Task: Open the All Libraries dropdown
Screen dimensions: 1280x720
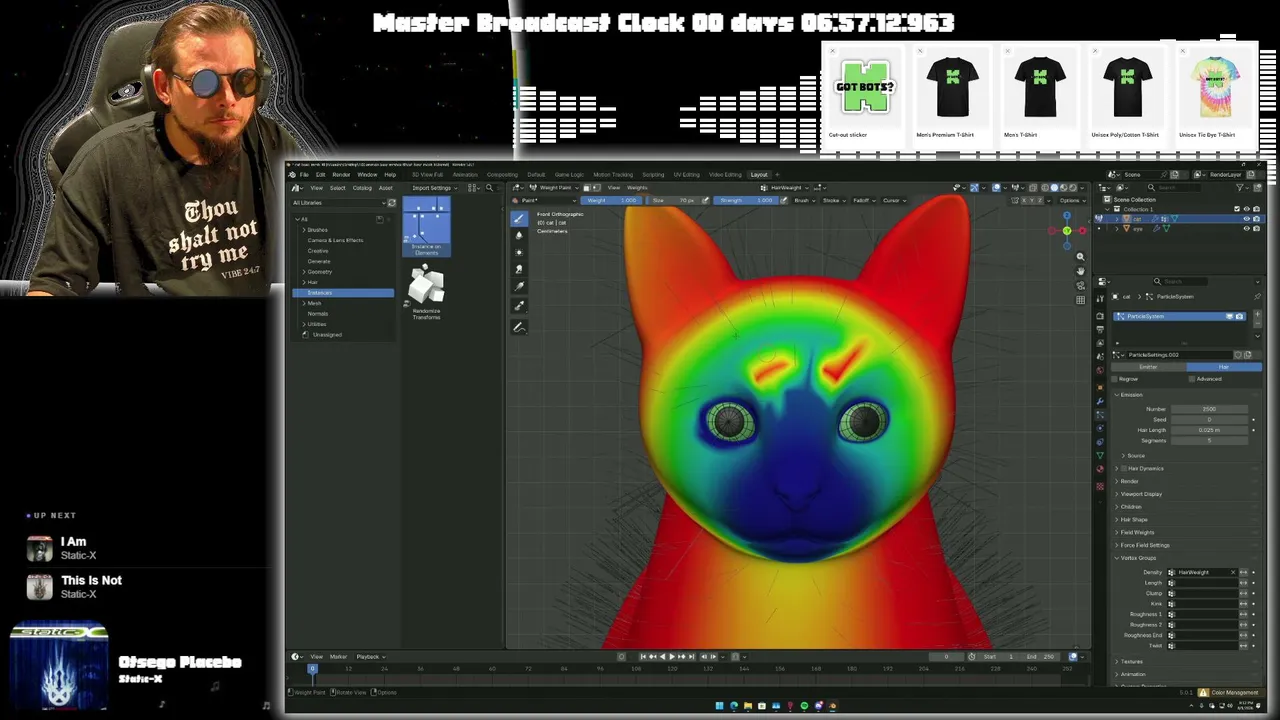Action: [x=337, y=203]
